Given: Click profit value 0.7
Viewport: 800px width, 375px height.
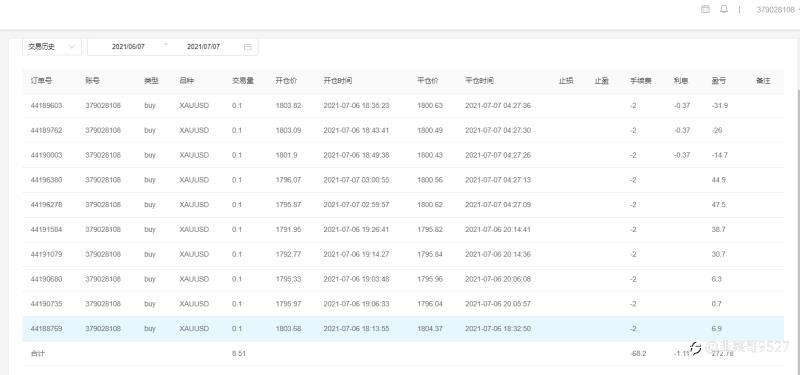Looking at the screenshot, I should 716,304.
